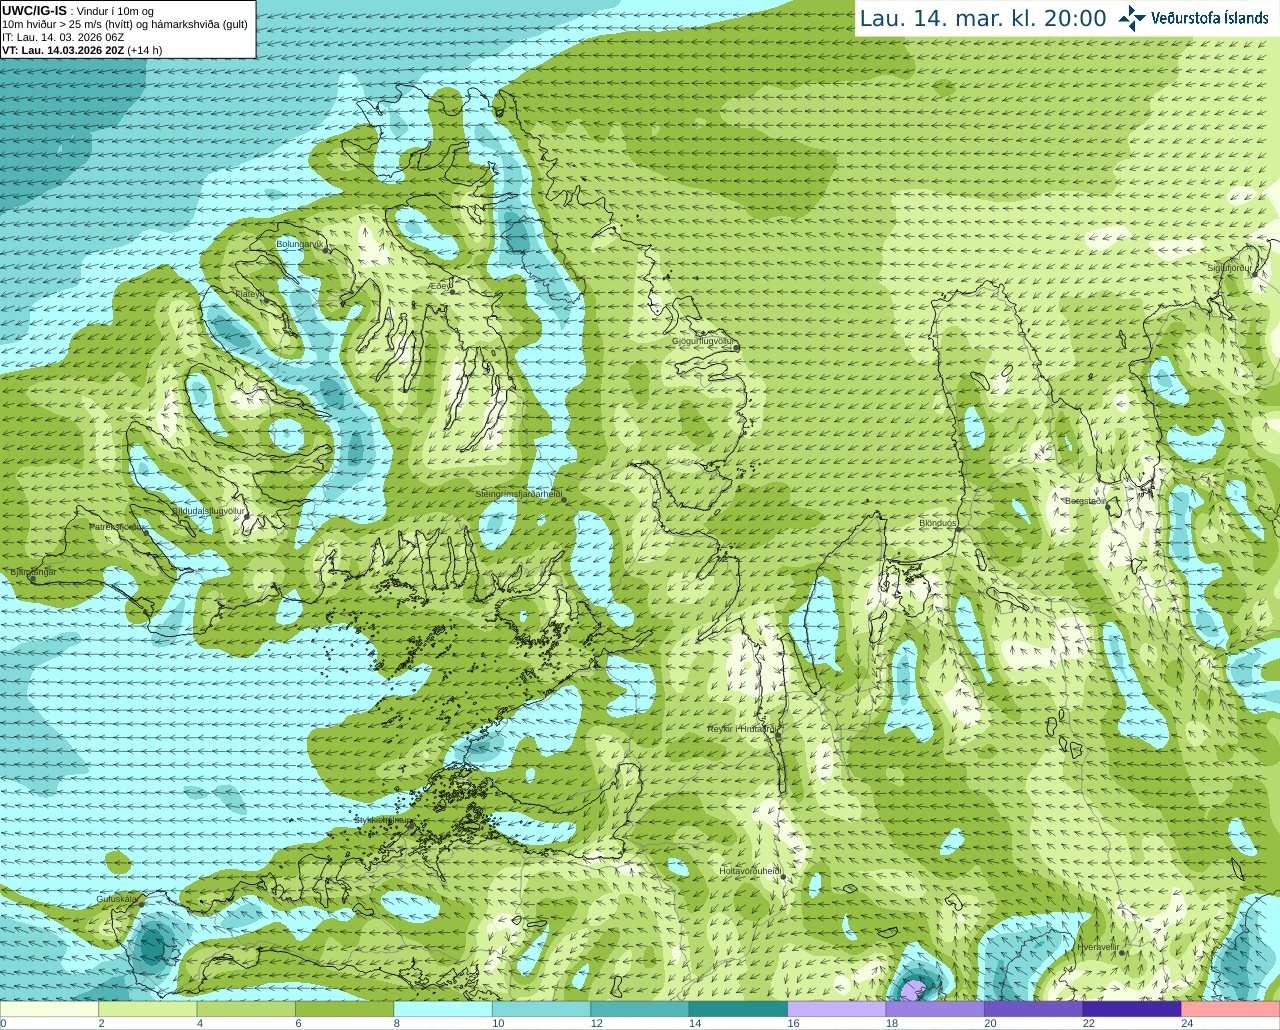Click the Gjögurflugvöllur station label
1280x1030 pixels.
[x=703, y=342]
